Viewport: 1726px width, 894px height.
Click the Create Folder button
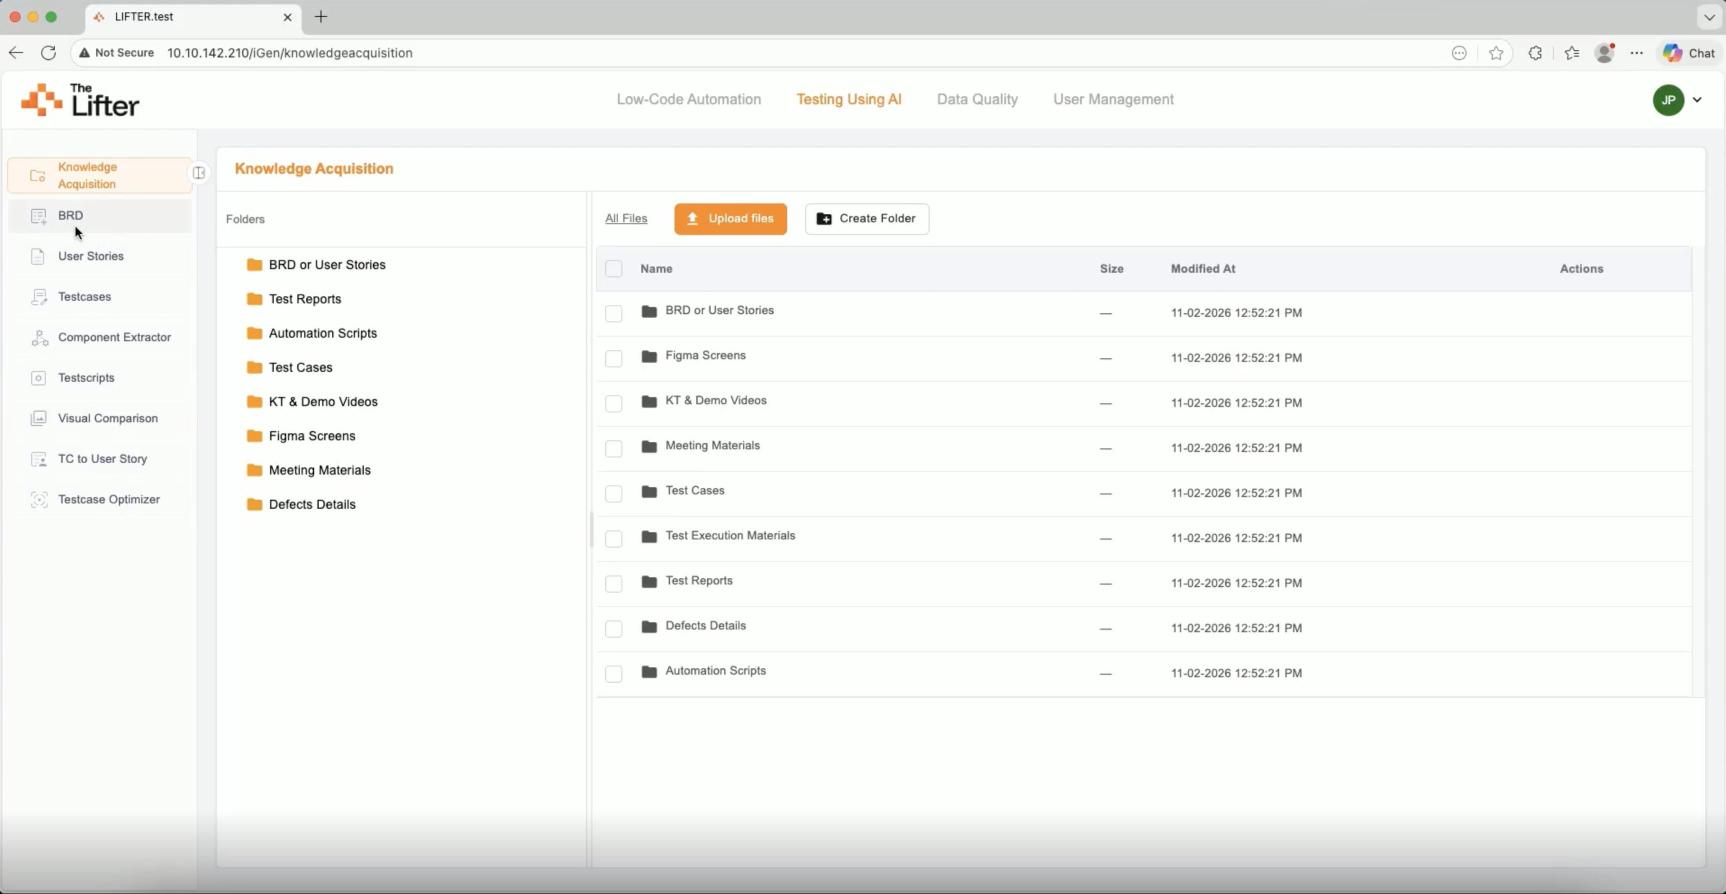point(867,219)
